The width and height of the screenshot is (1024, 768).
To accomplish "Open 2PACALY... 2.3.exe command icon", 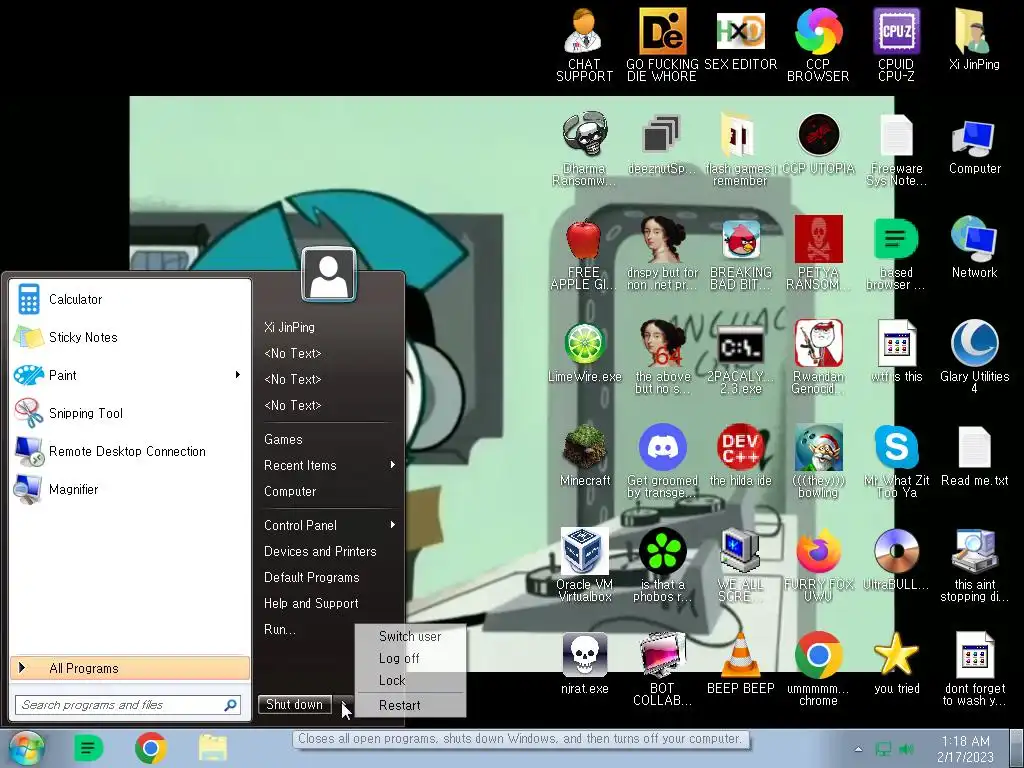I will (740, 358).
